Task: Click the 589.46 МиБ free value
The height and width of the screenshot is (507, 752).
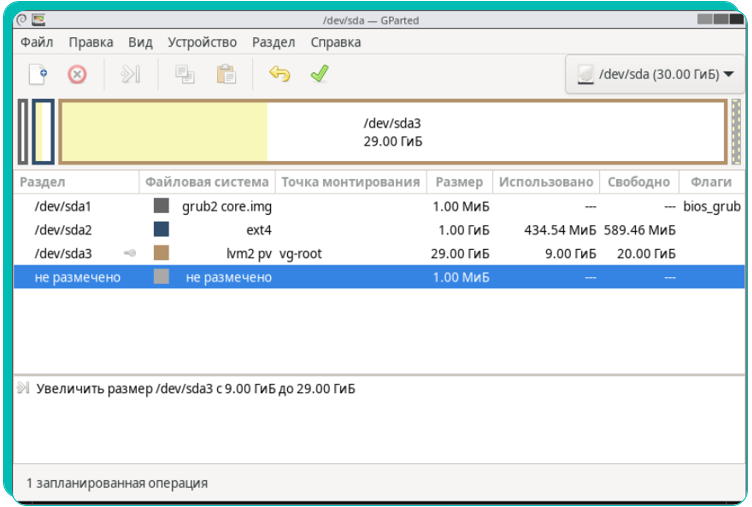Action: point(640,230)
